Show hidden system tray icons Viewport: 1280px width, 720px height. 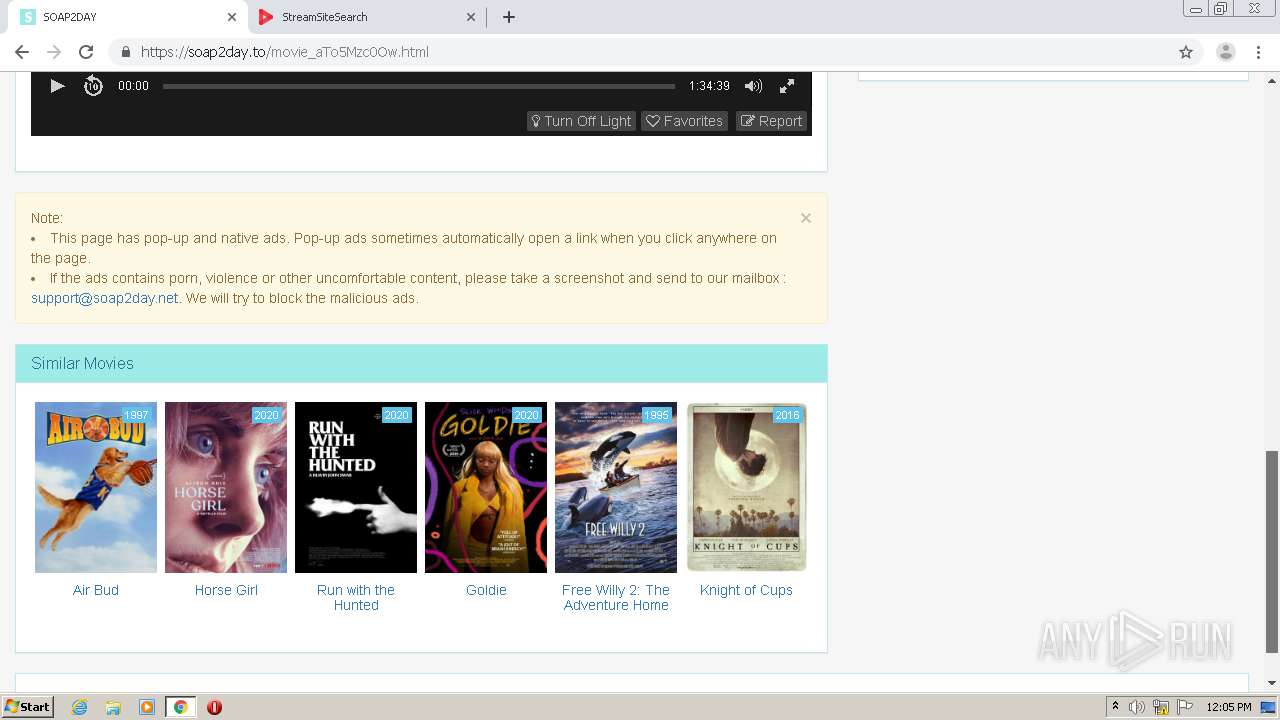(x=1115, y=707)
